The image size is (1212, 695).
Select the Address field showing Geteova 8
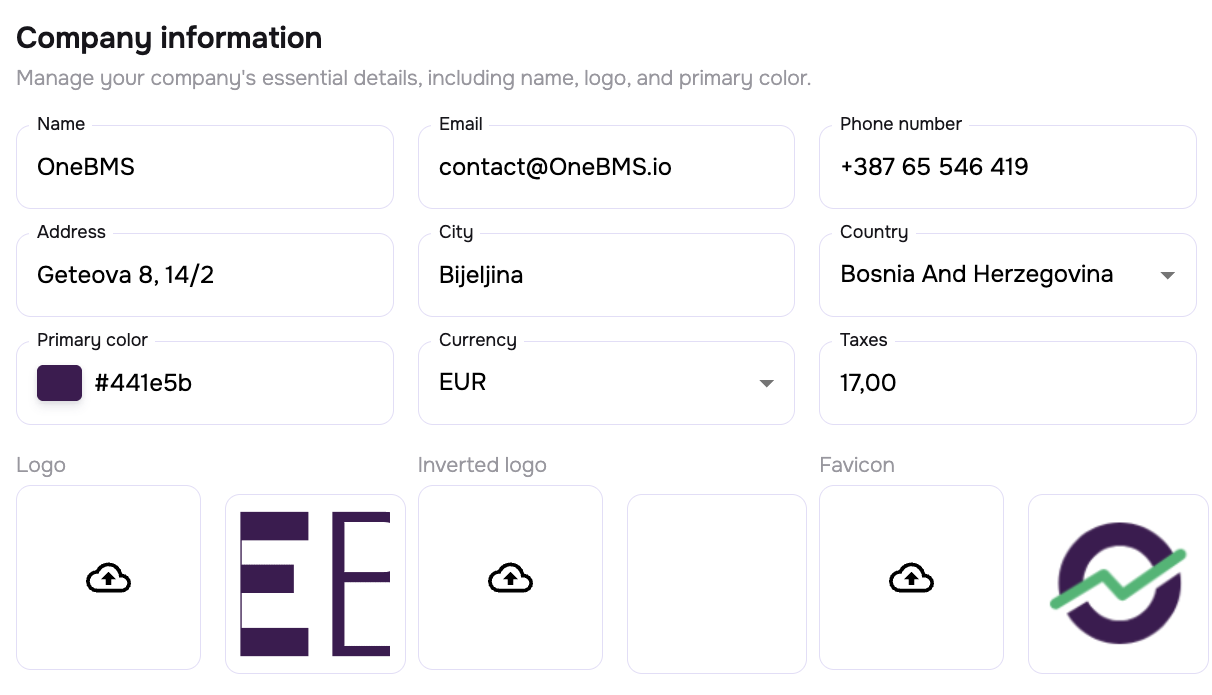click(x=205, y=275)
